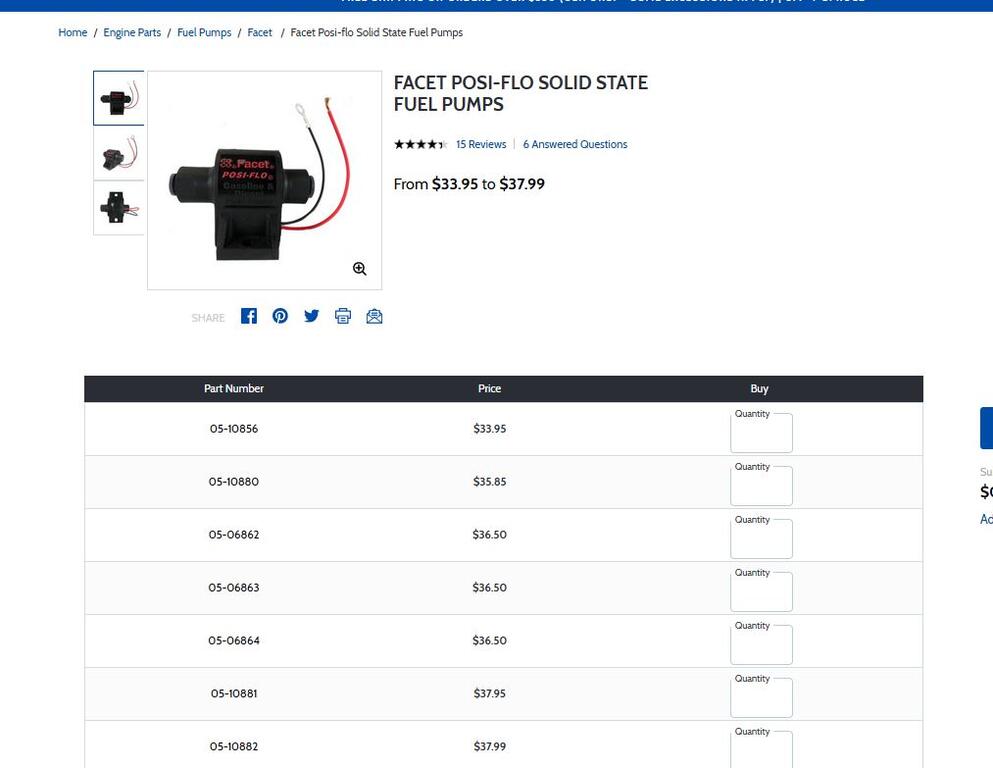Image resolution: width=993 pixels, height=768 pixels.
Task: Click the product title heading
Action: point(521,93)
